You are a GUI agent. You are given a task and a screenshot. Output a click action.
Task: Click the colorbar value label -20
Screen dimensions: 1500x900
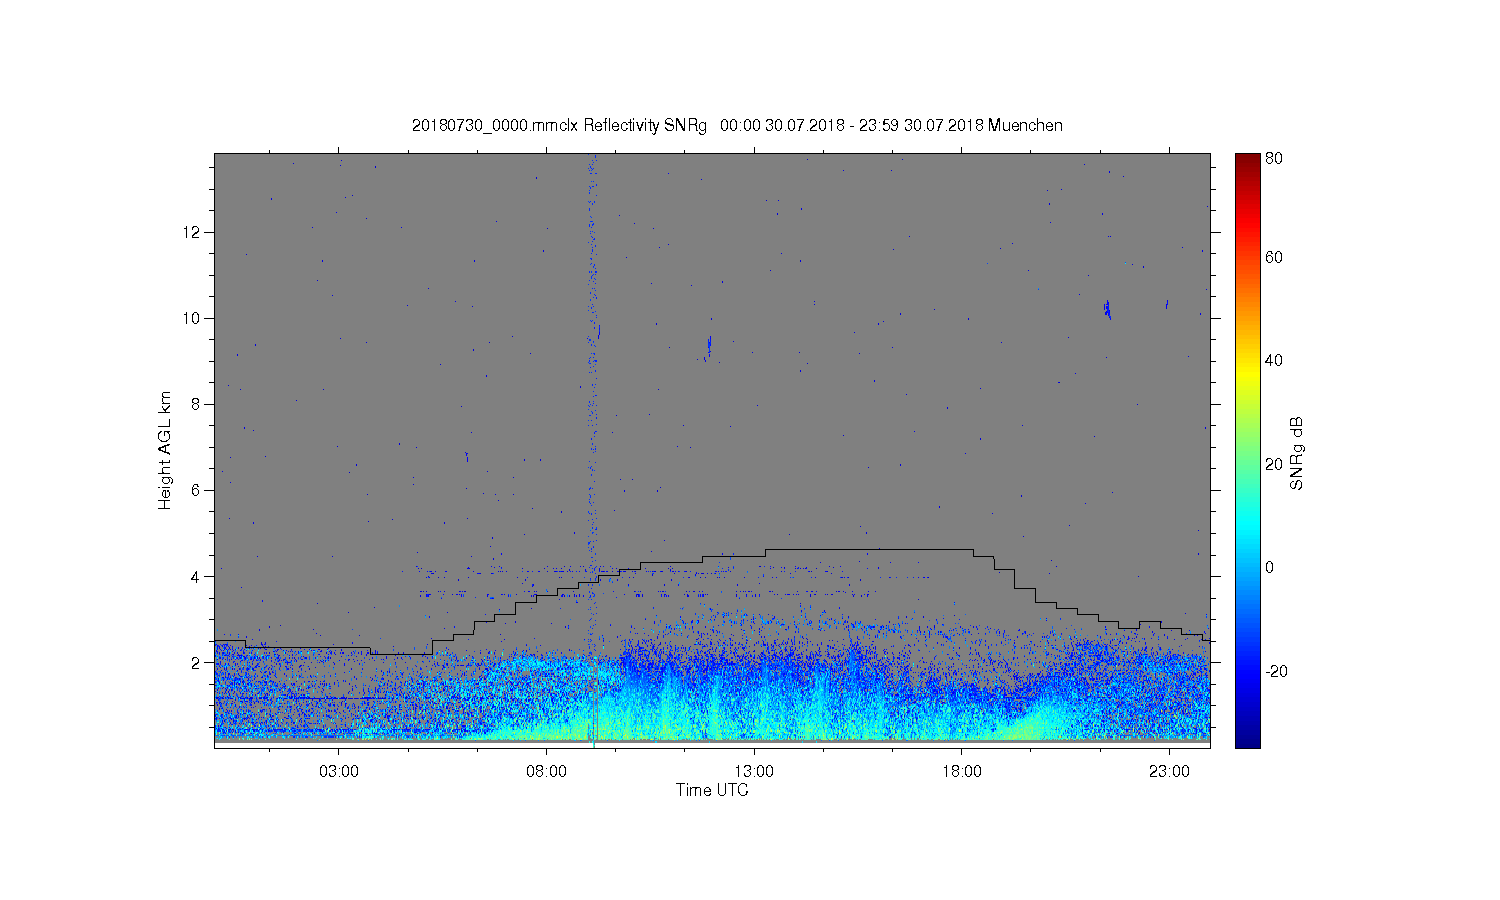pos(1275,671)
